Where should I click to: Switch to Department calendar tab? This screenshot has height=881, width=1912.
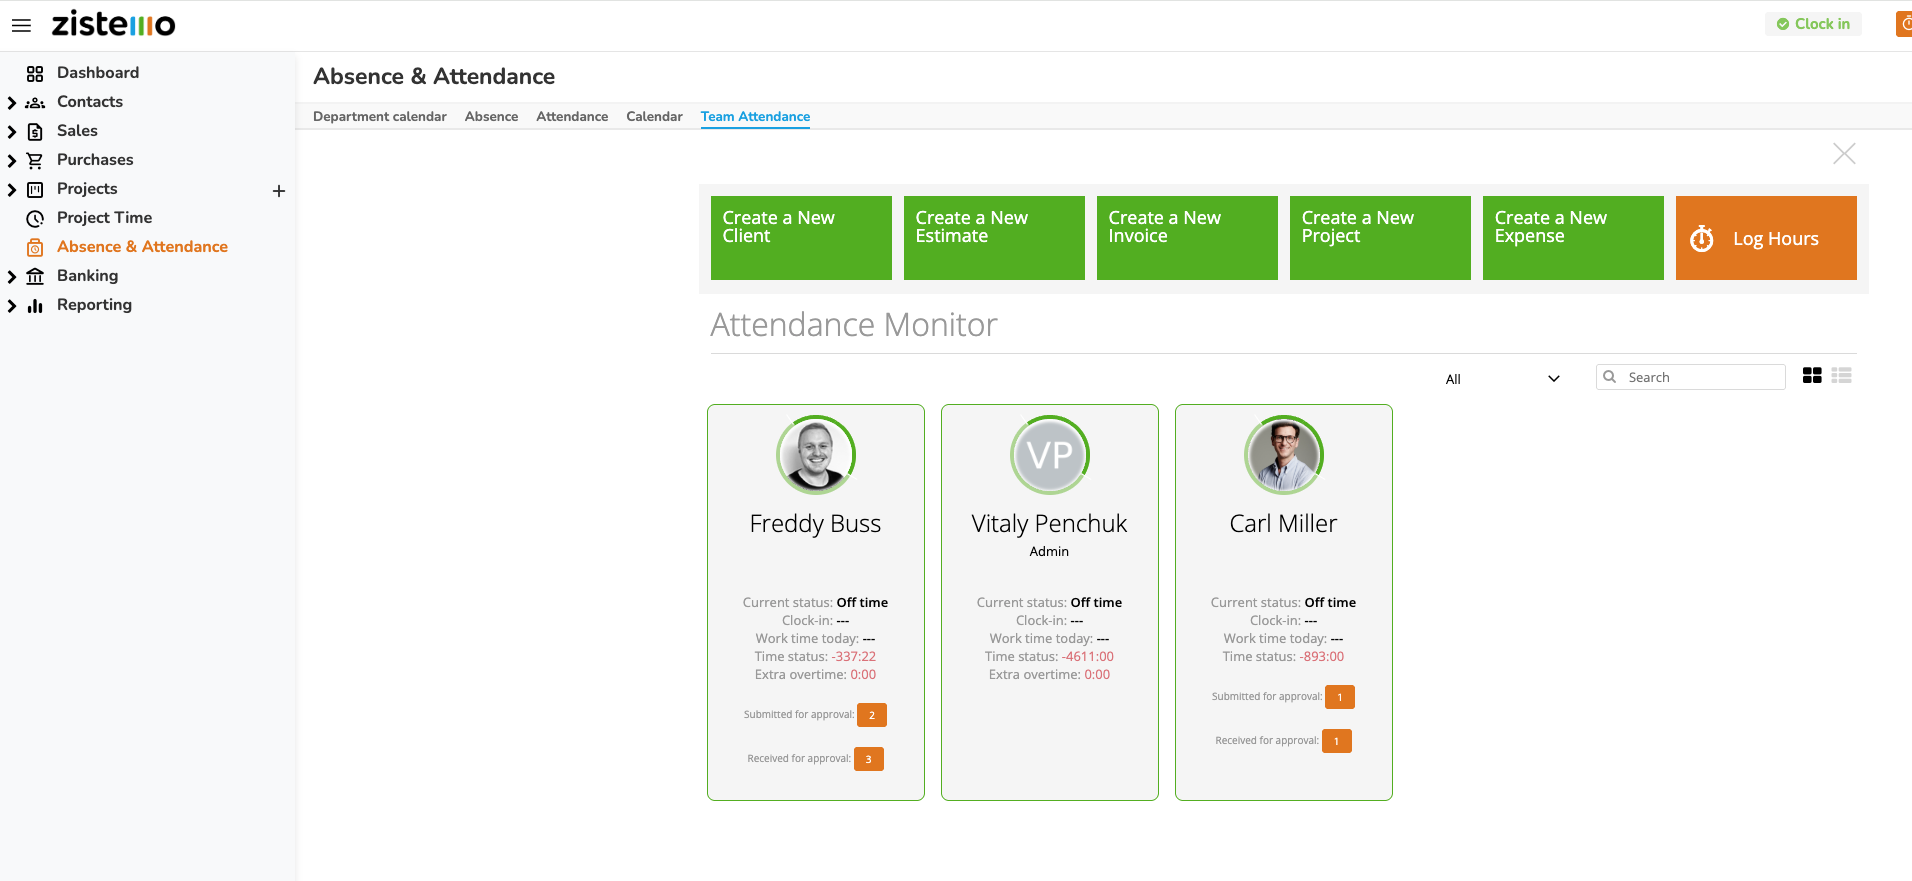[x=379, y=117]
